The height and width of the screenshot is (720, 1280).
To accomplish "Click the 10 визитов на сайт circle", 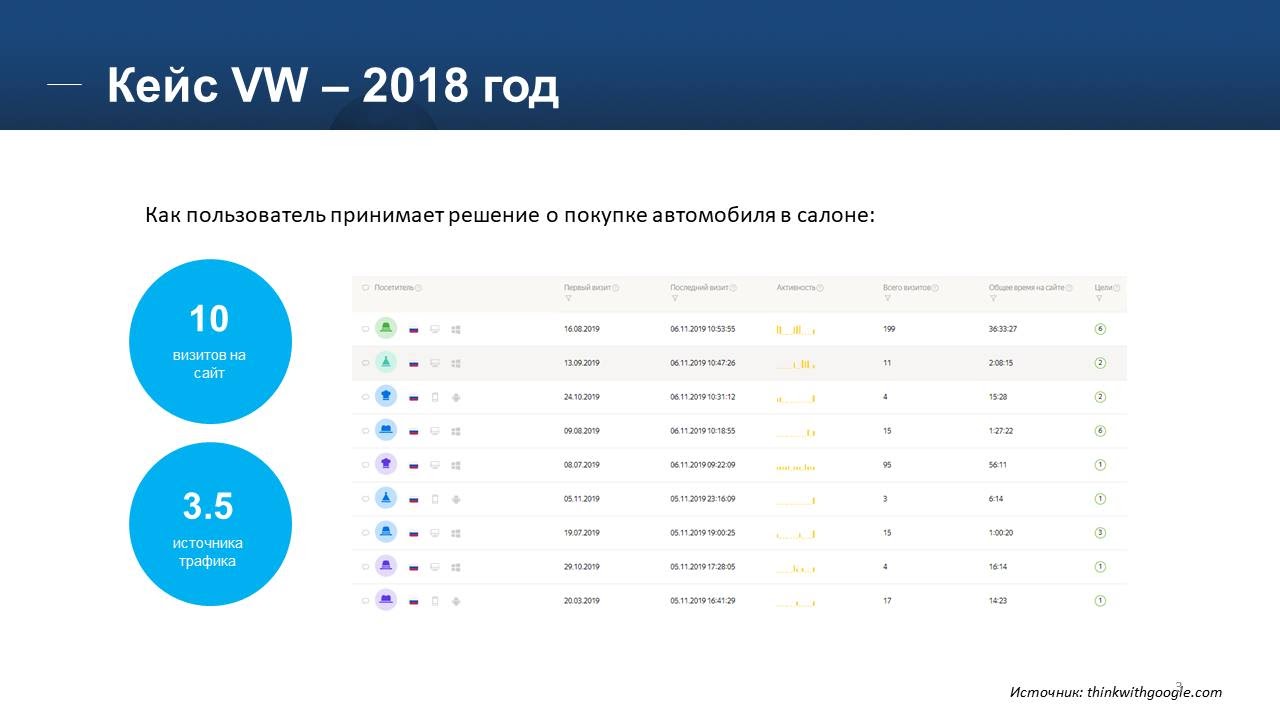I will tap(210, 341).
